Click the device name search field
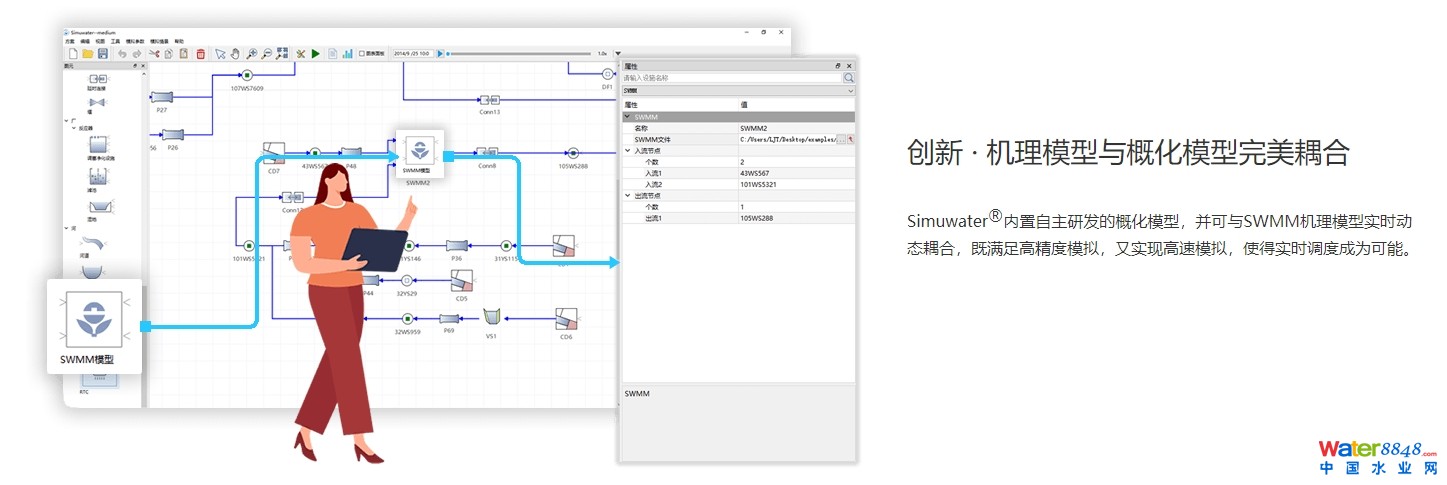1447x485 pixels. [x=730, y=77]
